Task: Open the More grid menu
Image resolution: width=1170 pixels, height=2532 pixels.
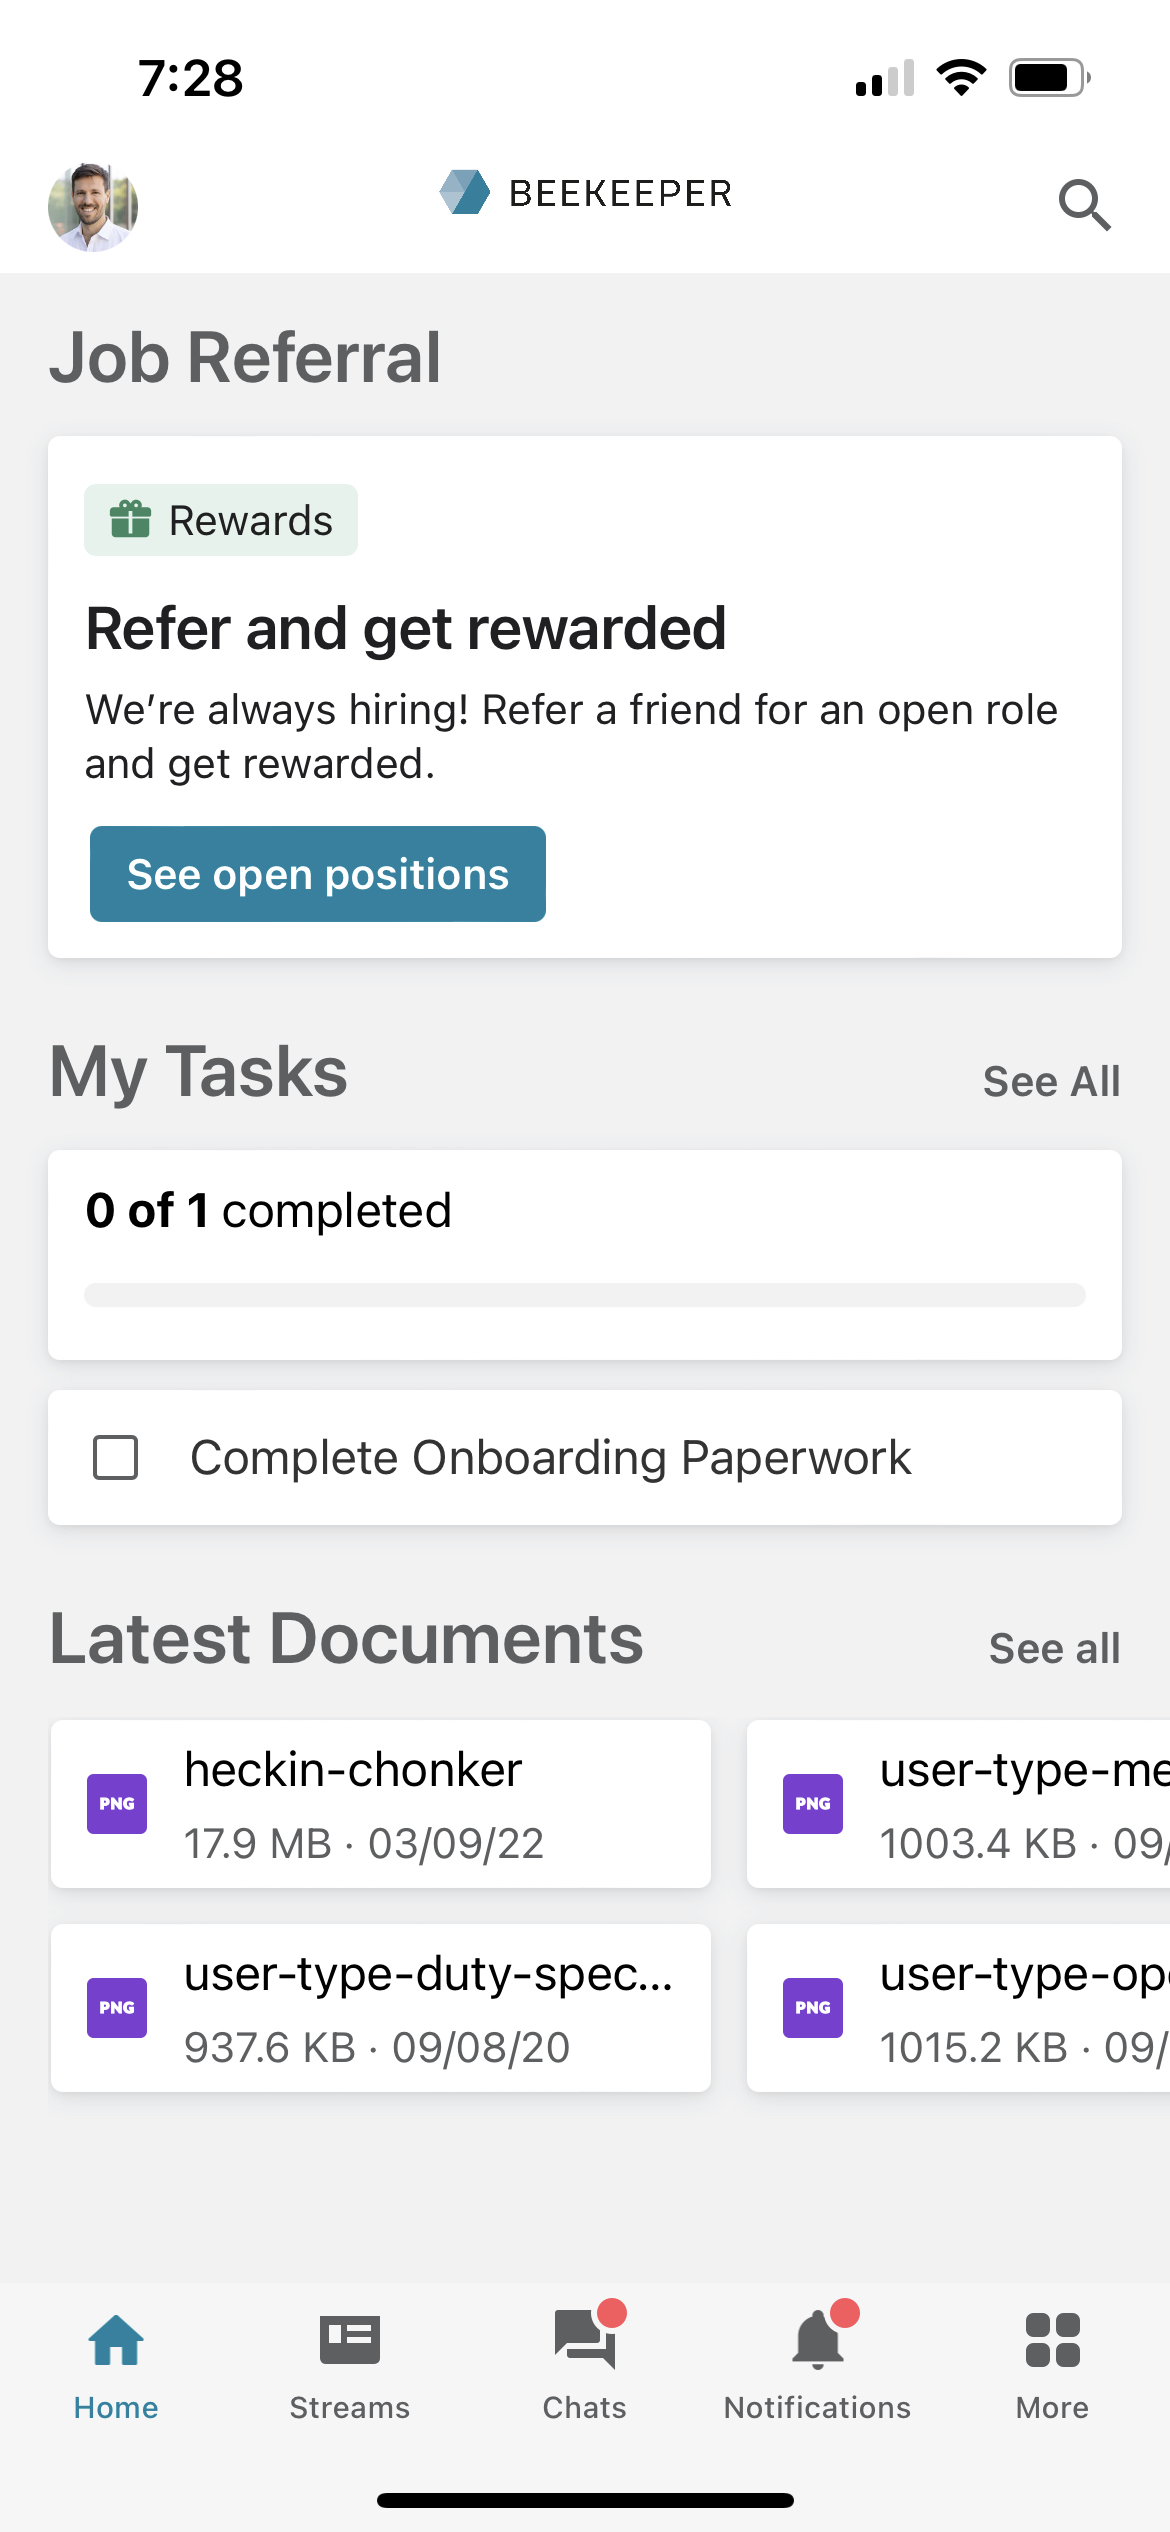Action: 1052,2342
